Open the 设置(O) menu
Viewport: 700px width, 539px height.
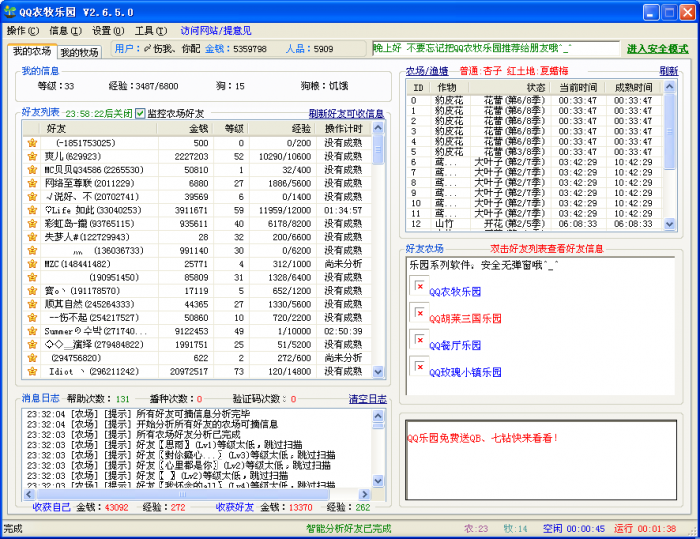click(108, 31)
